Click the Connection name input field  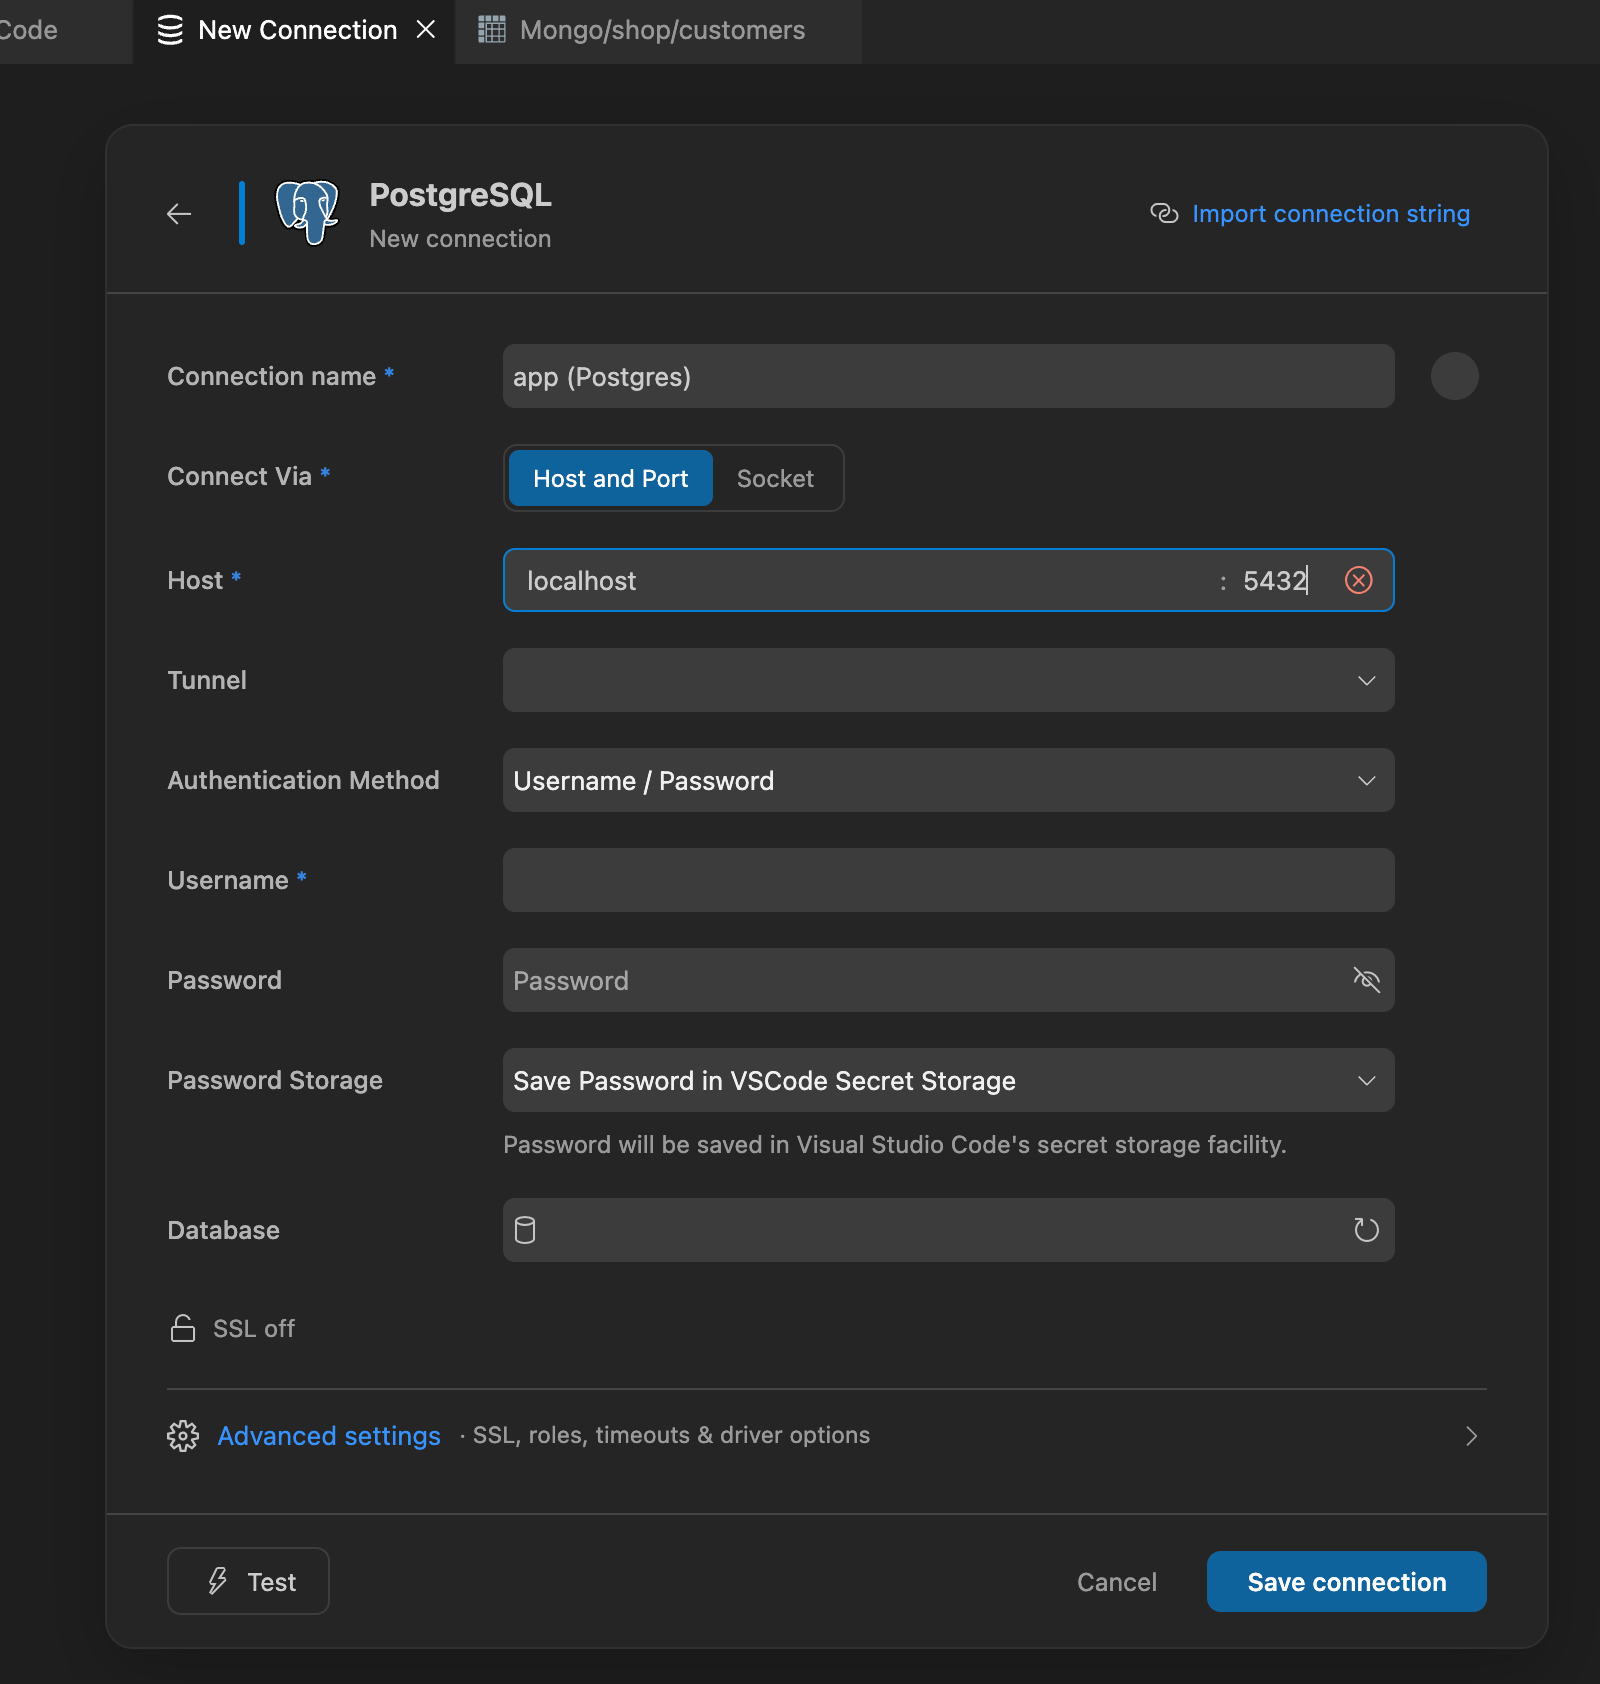949,376
